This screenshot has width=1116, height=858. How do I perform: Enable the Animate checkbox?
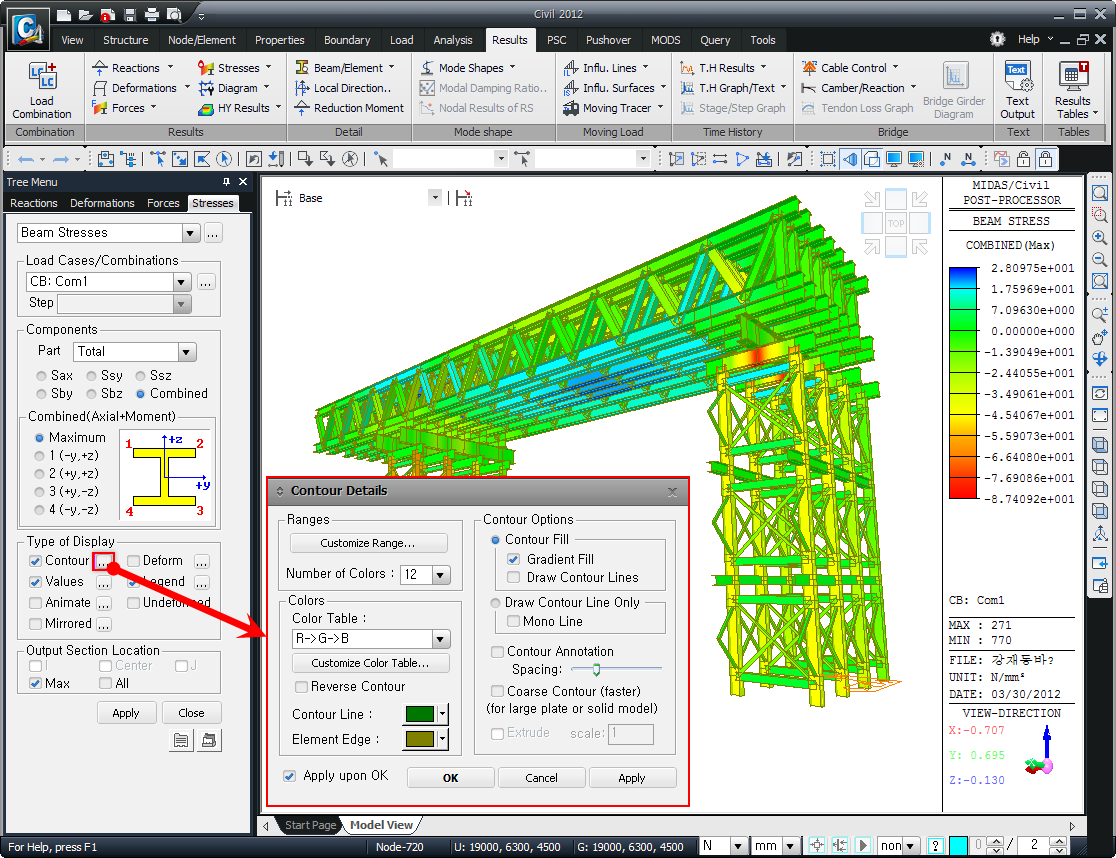[x=35, y=603]
